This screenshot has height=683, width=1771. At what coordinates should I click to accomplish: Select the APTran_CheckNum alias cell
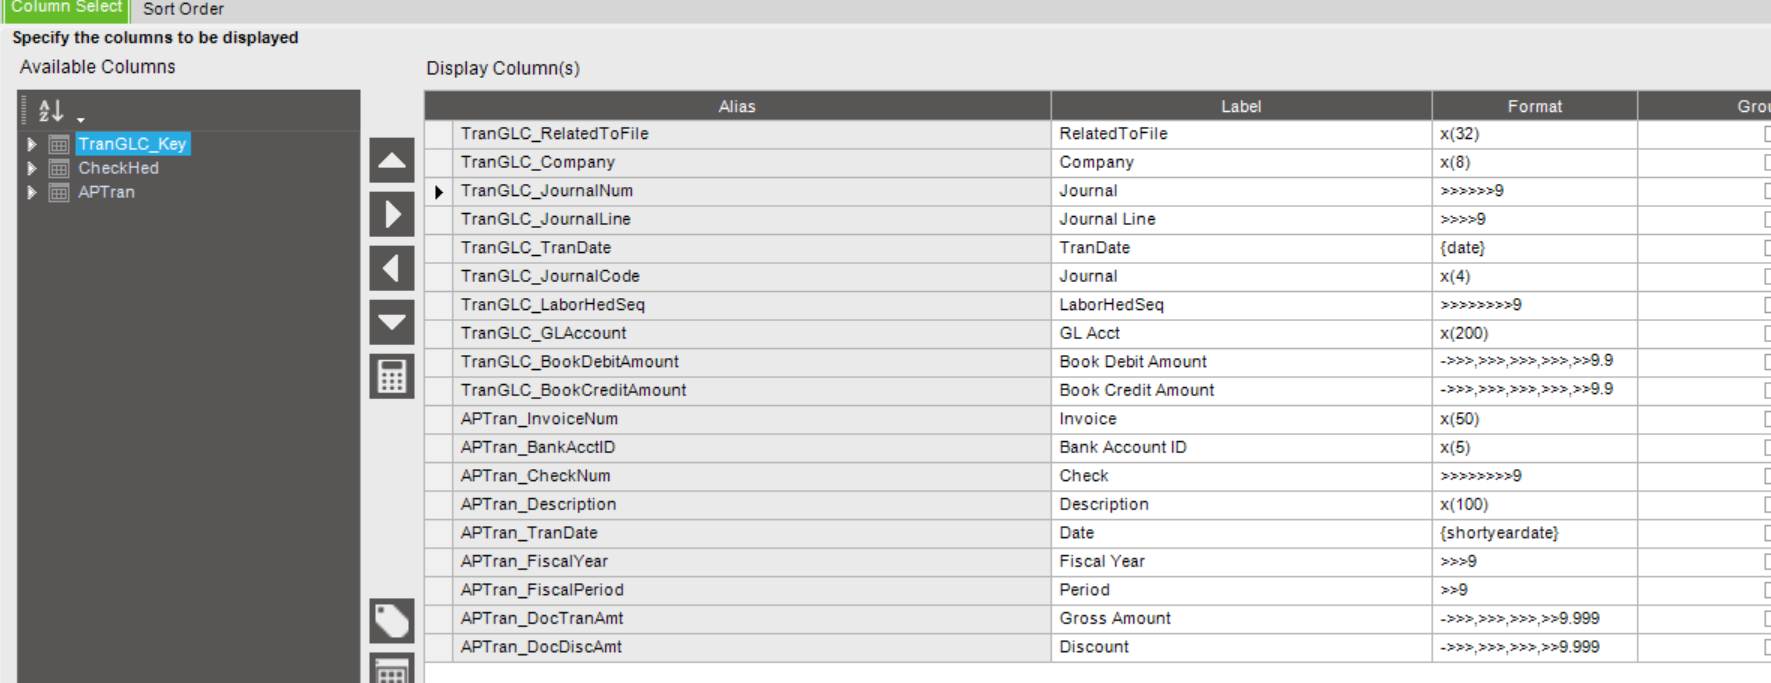click(751, 476)
